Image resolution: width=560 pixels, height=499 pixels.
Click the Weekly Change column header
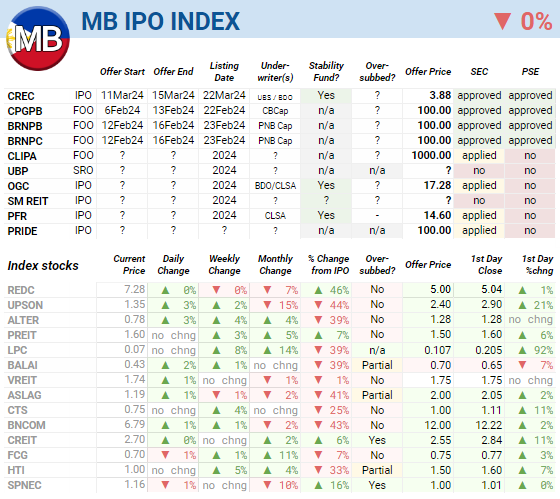click(224, 264)
